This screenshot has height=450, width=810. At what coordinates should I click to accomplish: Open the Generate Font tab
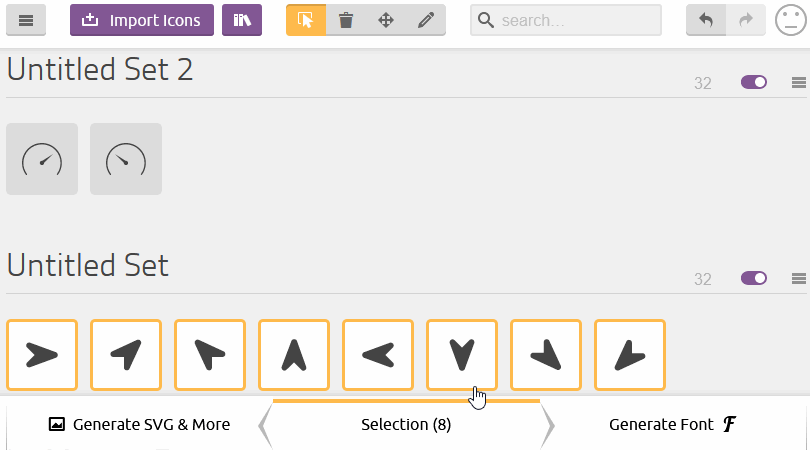(x=673, y=424)
